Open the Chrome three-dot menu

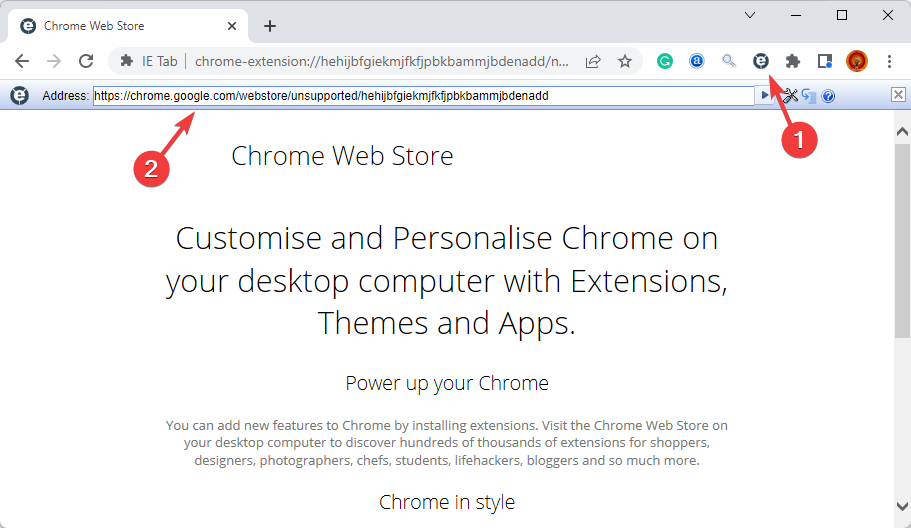pos(889,61)
